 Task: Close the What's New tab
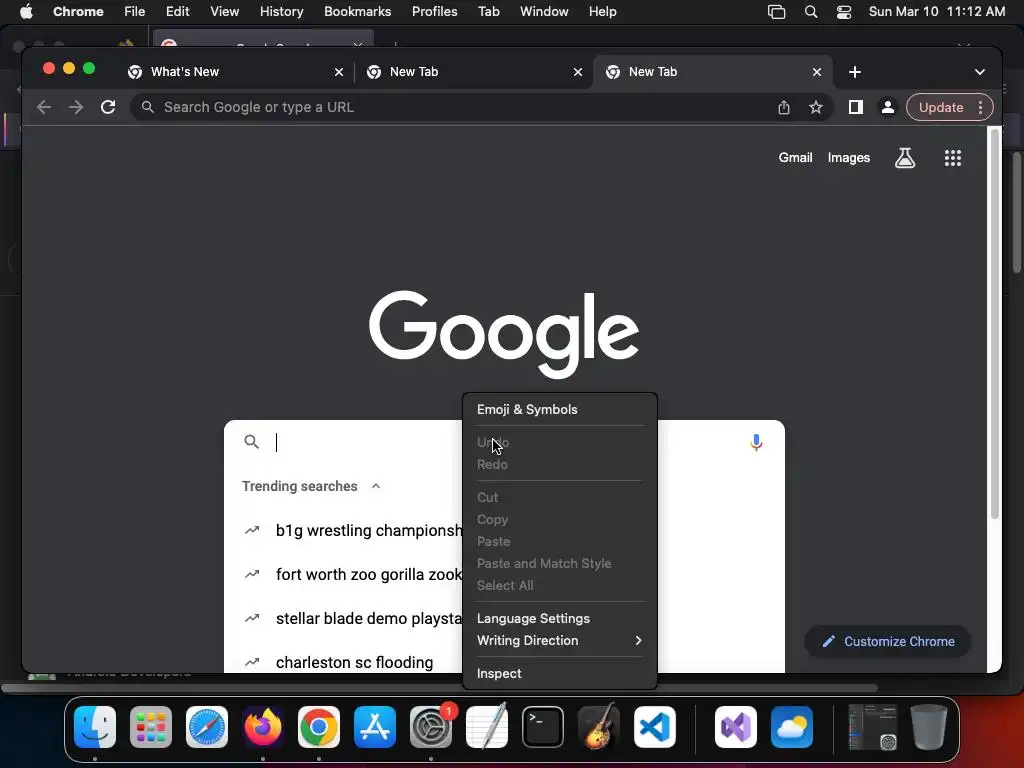339,72
